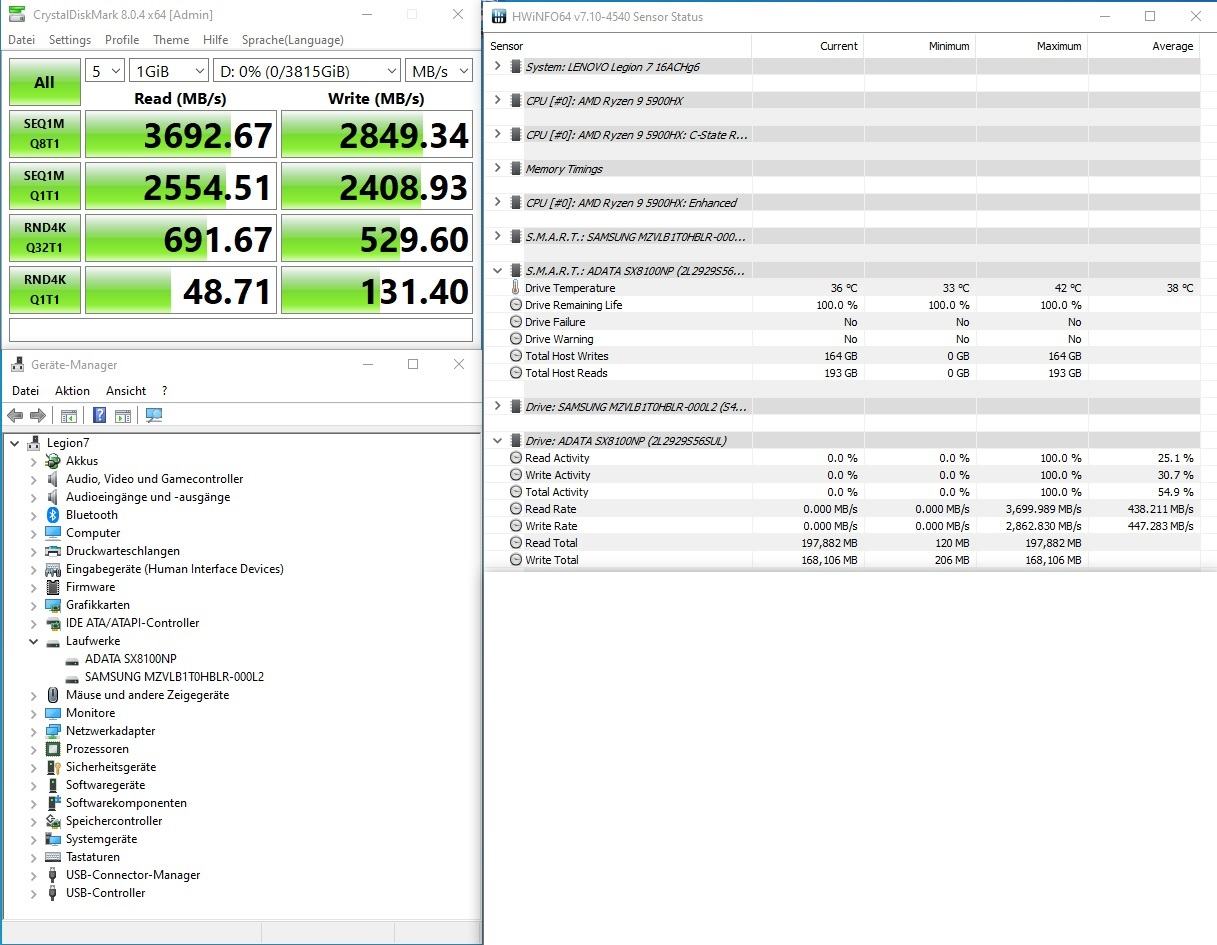Run the SEQ1M Q8T1 test button
The image size is (1217, 945).
(x=44, y=134)
